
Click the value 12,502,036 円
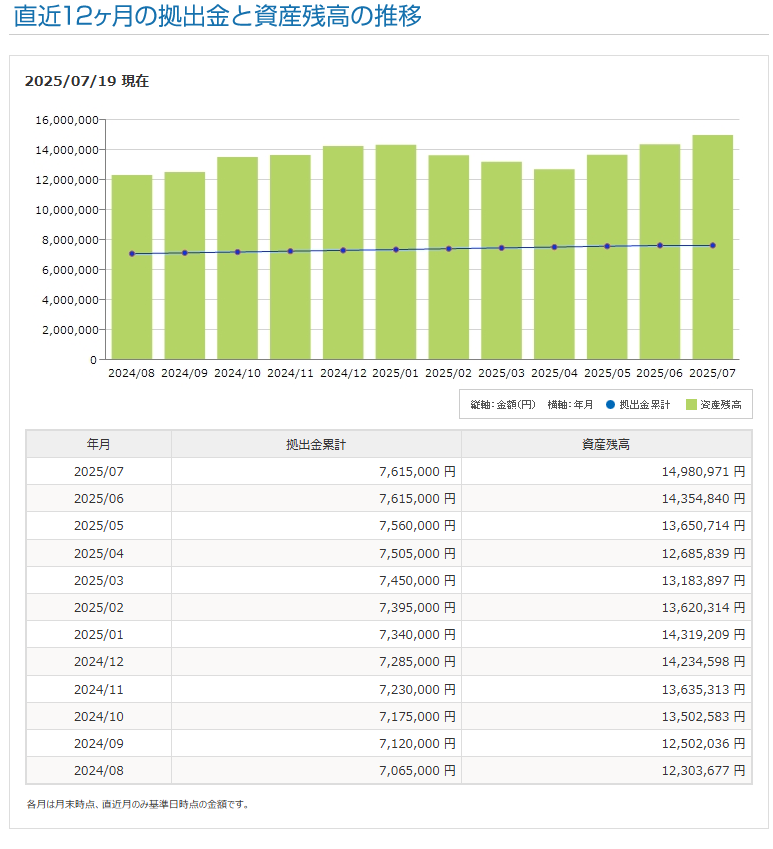tap(703, 743)
